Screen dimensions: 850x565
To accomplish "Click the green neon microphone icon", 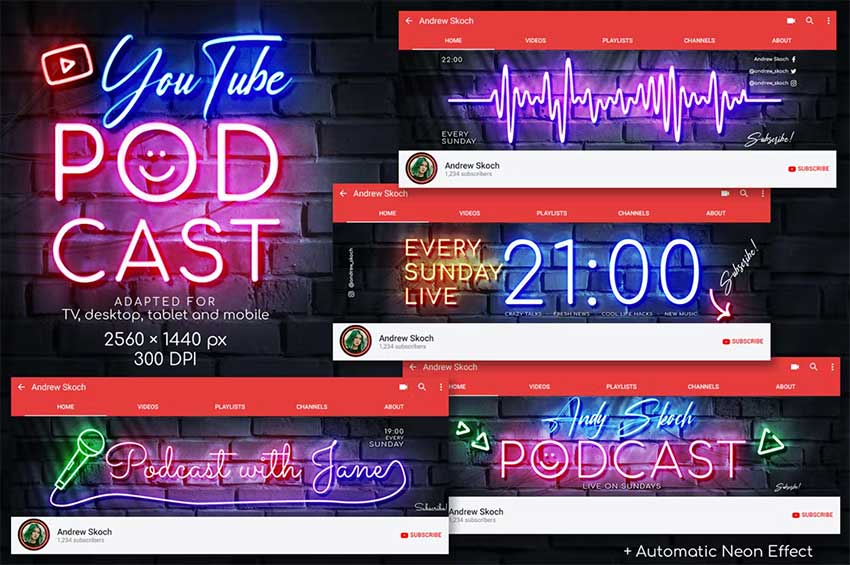I will click(80, 457).
